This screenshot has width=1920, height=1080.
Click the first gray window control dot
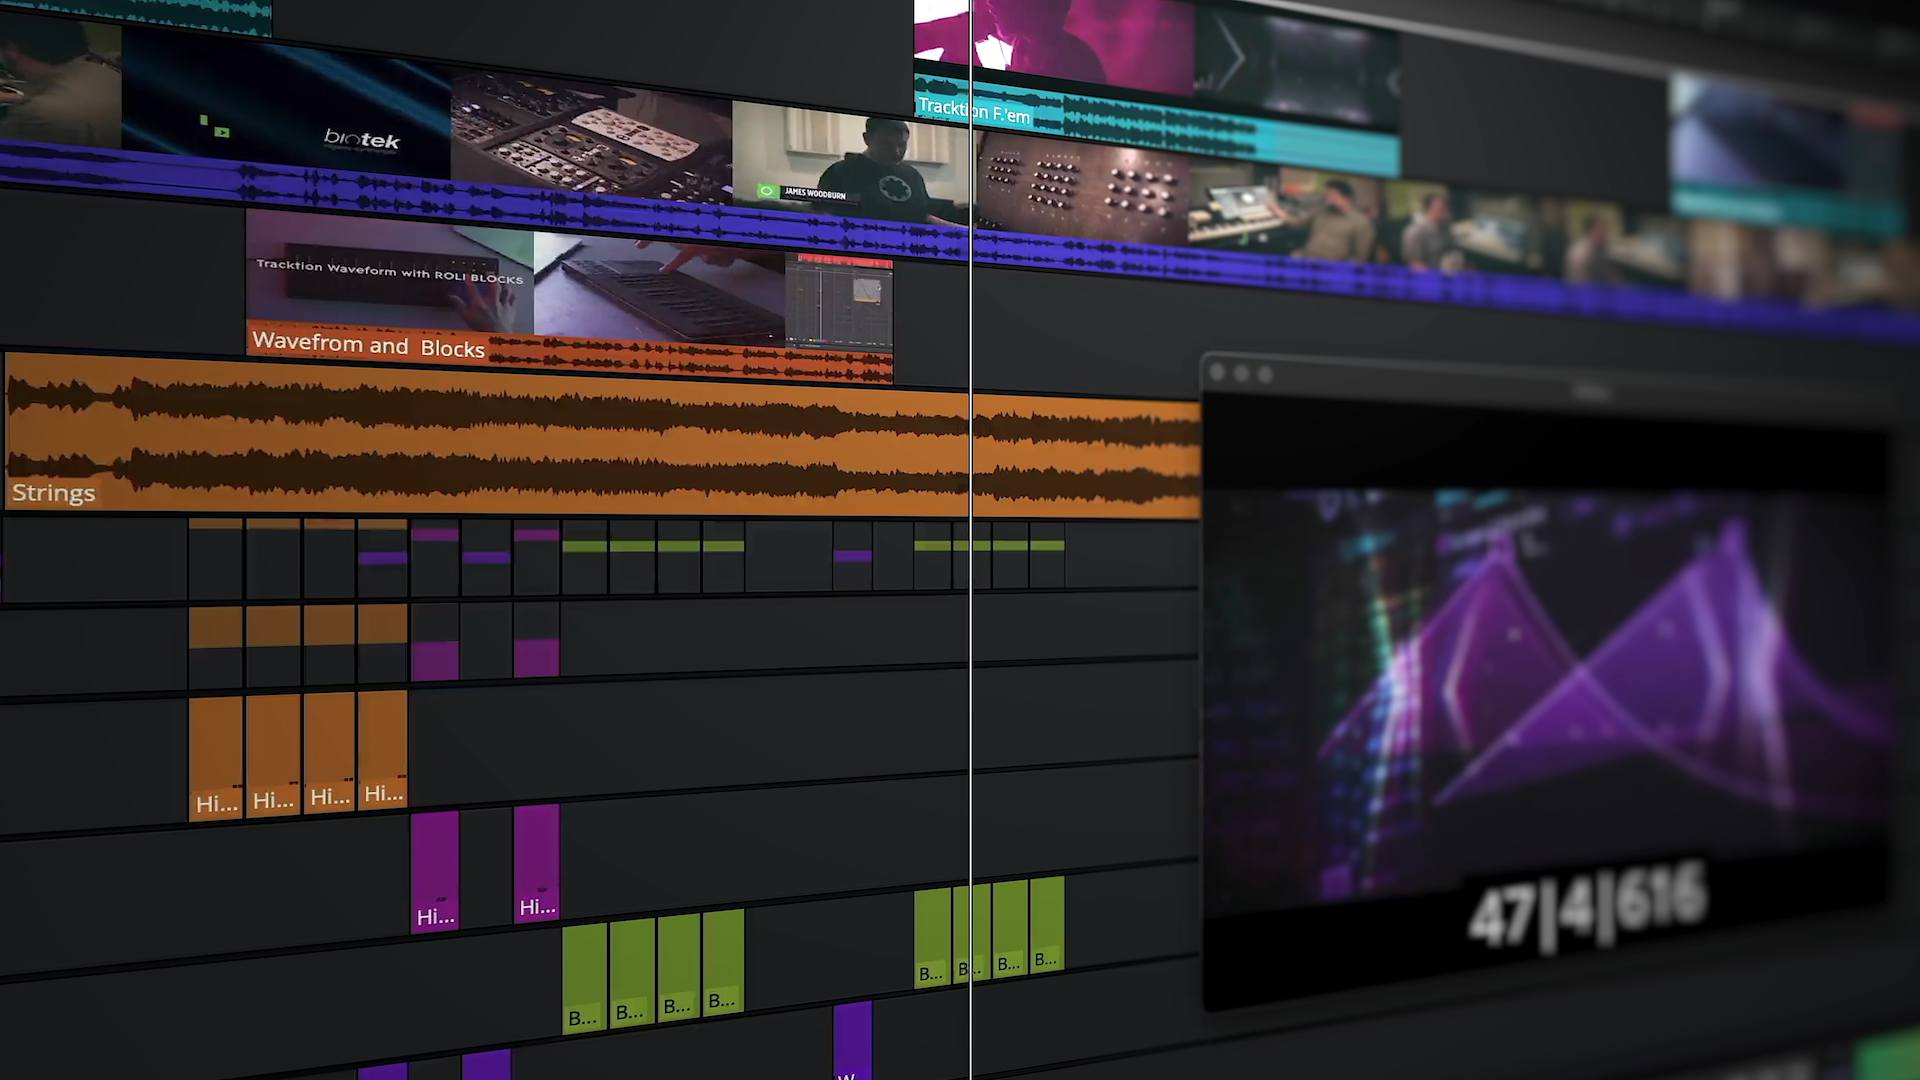[x=1217, y=372]
